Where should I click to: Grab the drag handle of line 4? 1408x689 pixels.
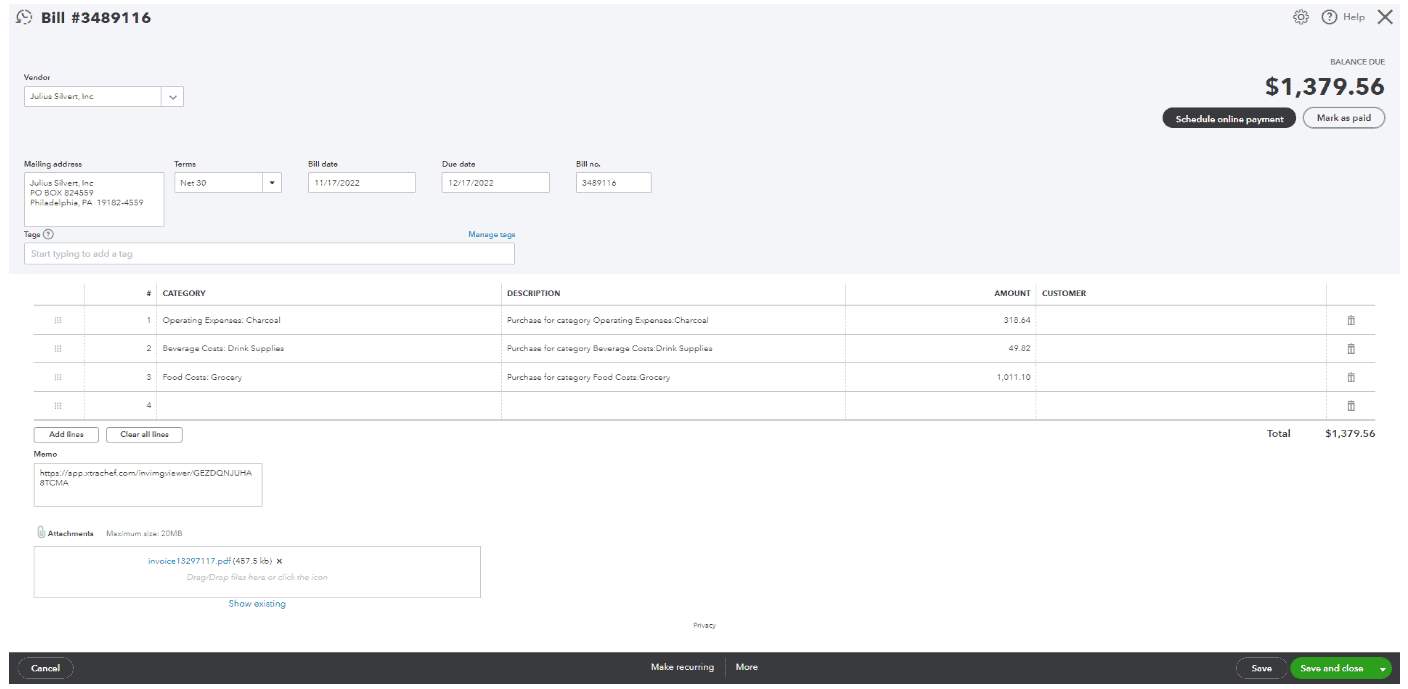pos(58,405)
